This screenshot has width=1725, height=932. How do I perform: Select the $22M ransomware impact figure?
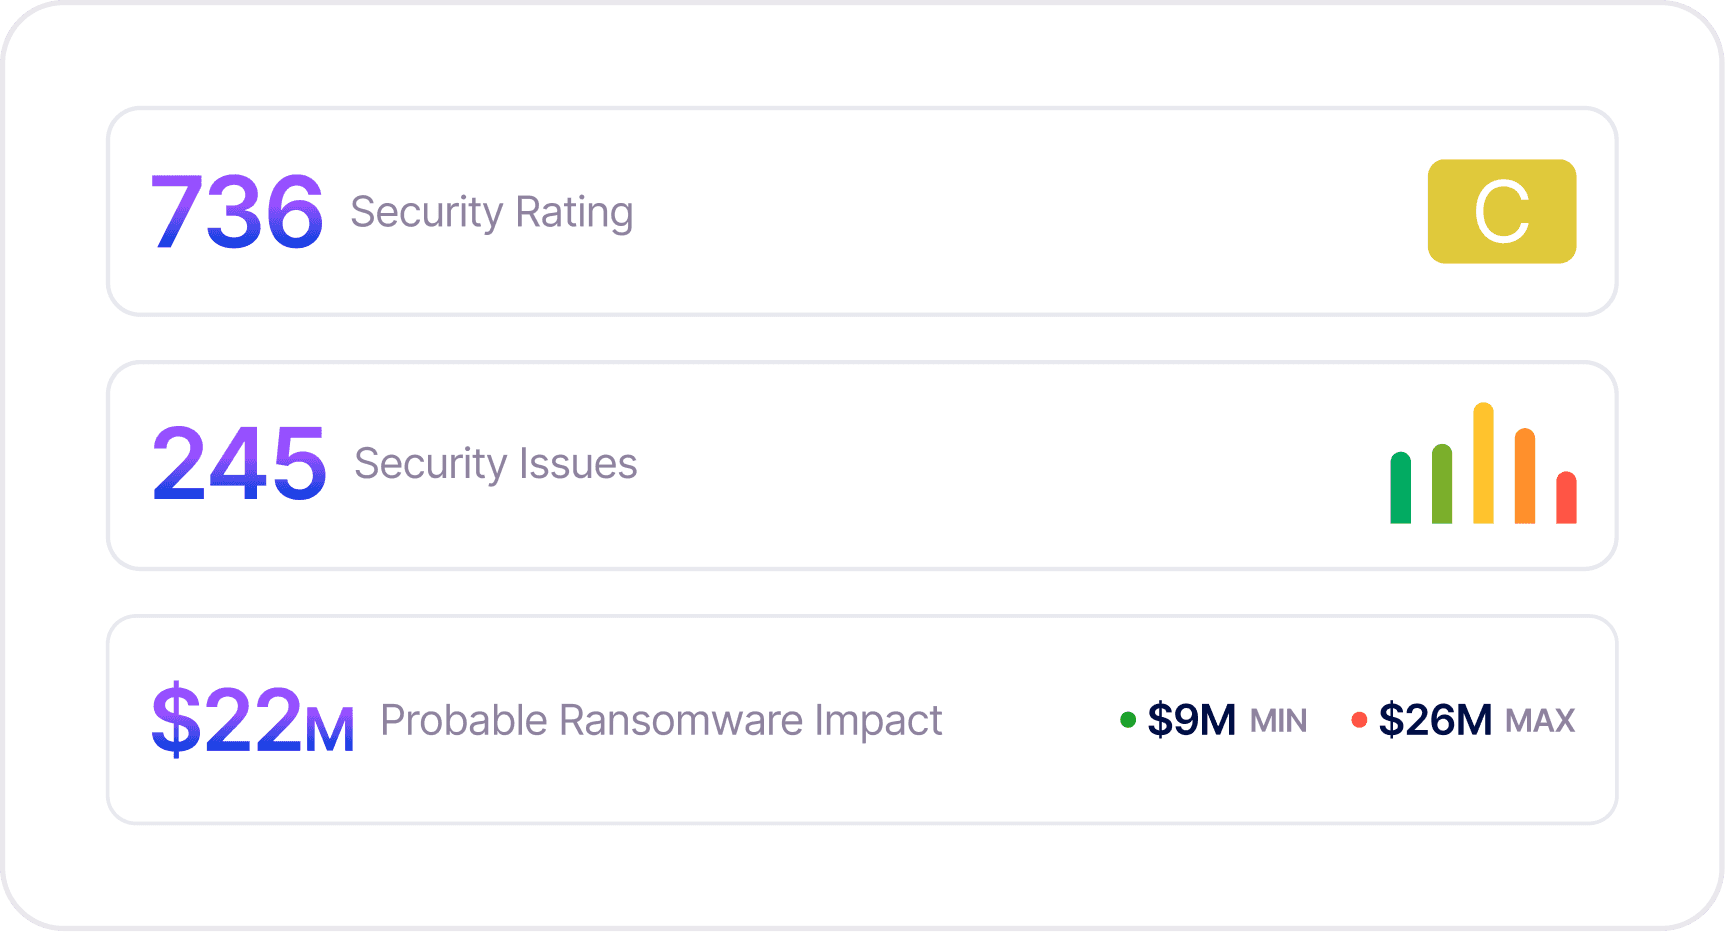253,719
